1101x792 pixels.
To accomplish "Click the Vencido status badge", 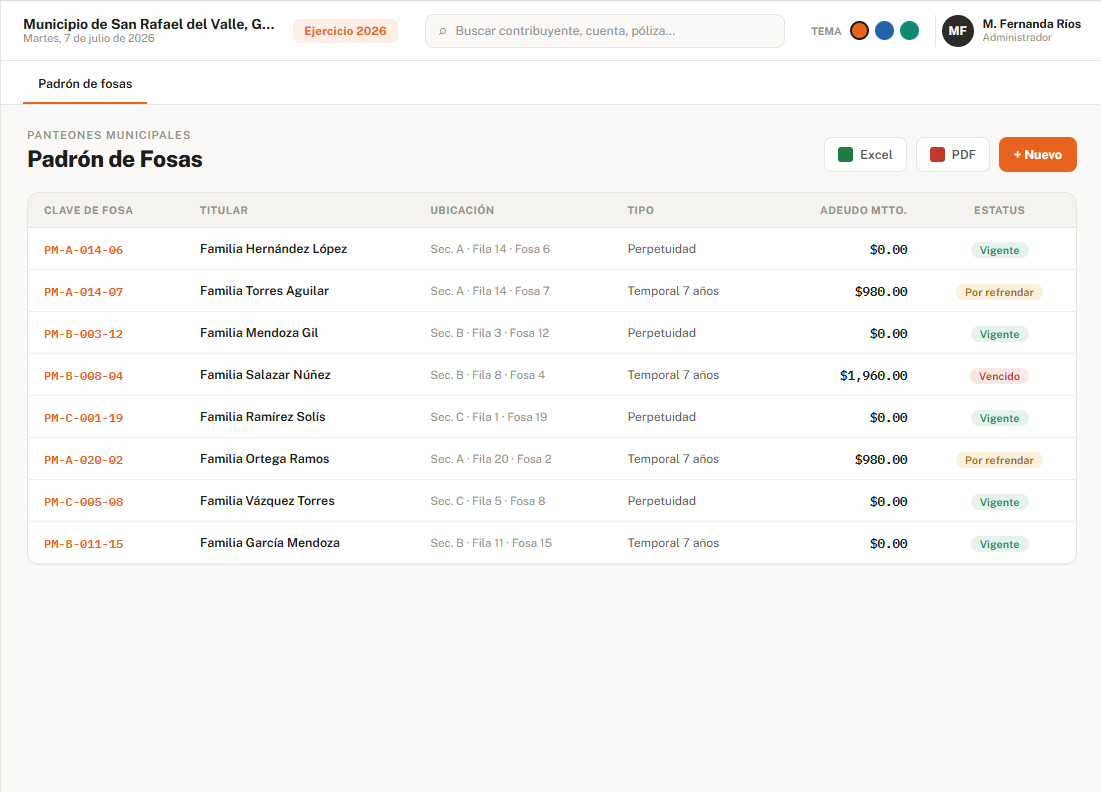I will pyautogui.click(x=999, y=376).
